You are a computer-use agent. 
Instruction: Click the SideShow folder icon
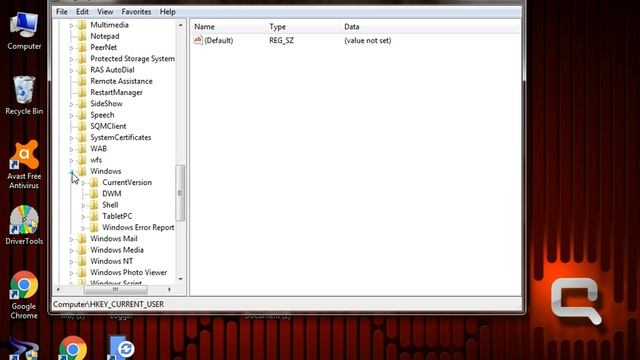(82, 104)
